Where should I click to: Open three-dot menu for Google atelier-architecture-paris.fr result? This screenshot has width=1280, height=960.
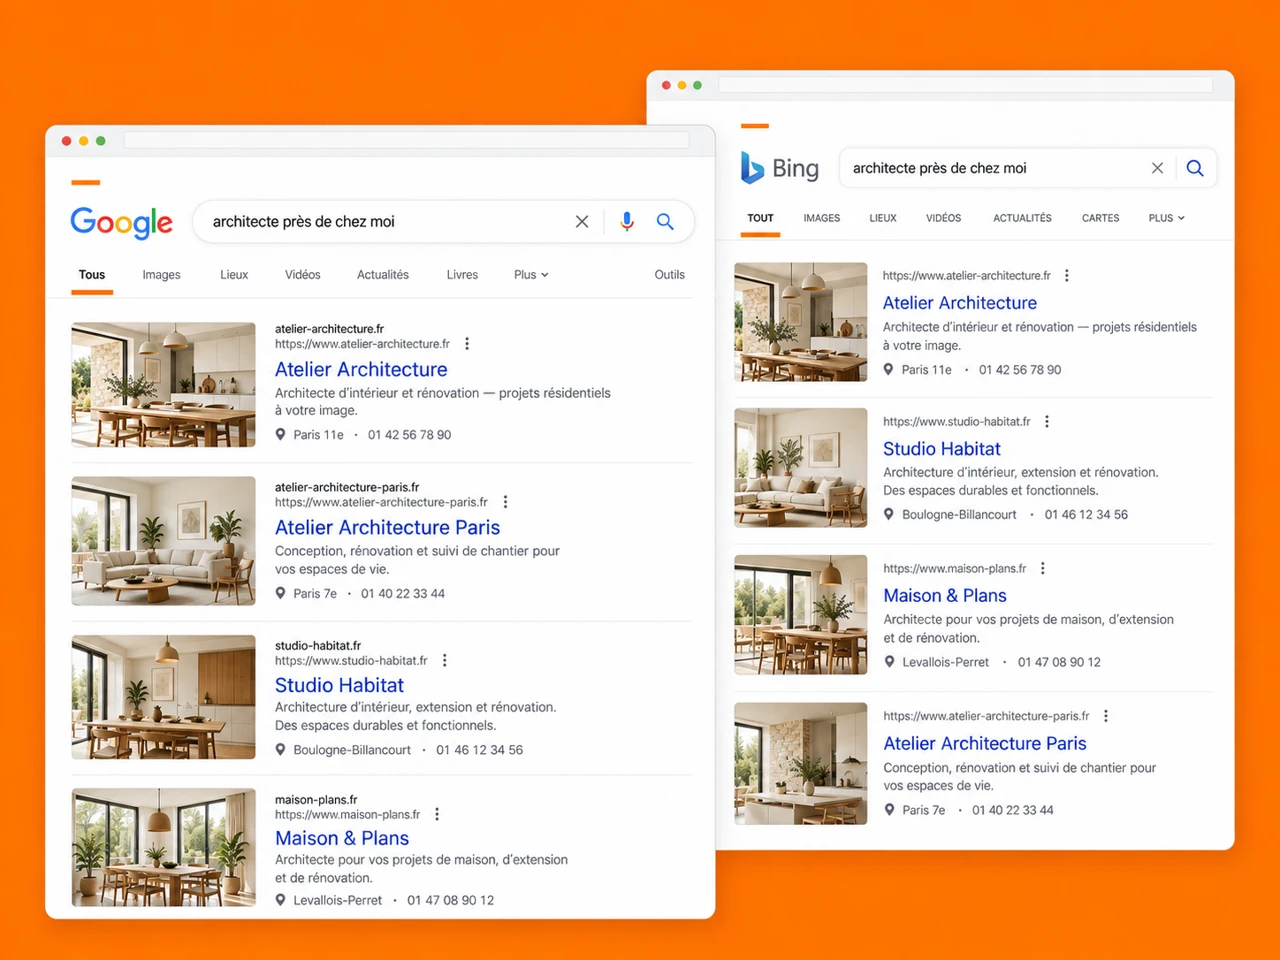click(x=505, y=502)
